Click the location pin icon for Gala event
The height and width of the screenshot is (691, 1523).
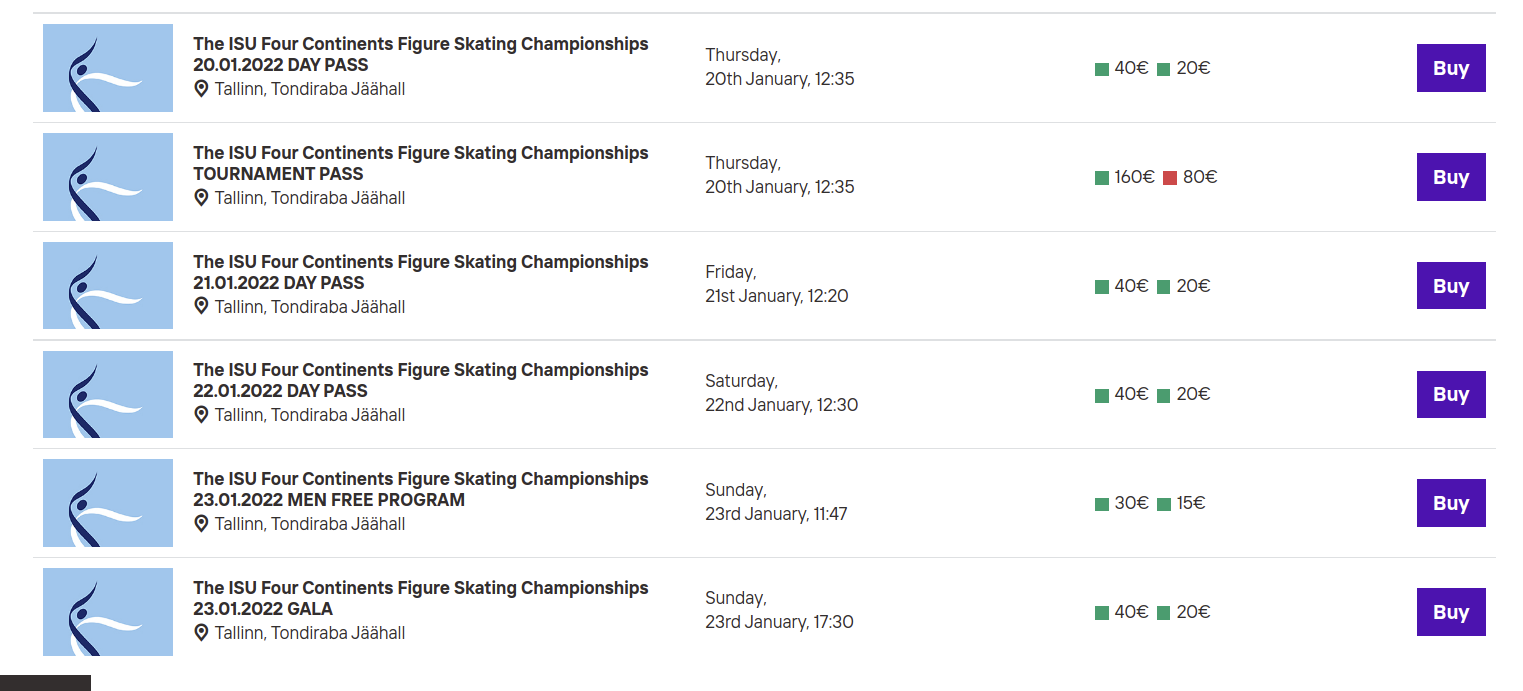tap(201, 633)
